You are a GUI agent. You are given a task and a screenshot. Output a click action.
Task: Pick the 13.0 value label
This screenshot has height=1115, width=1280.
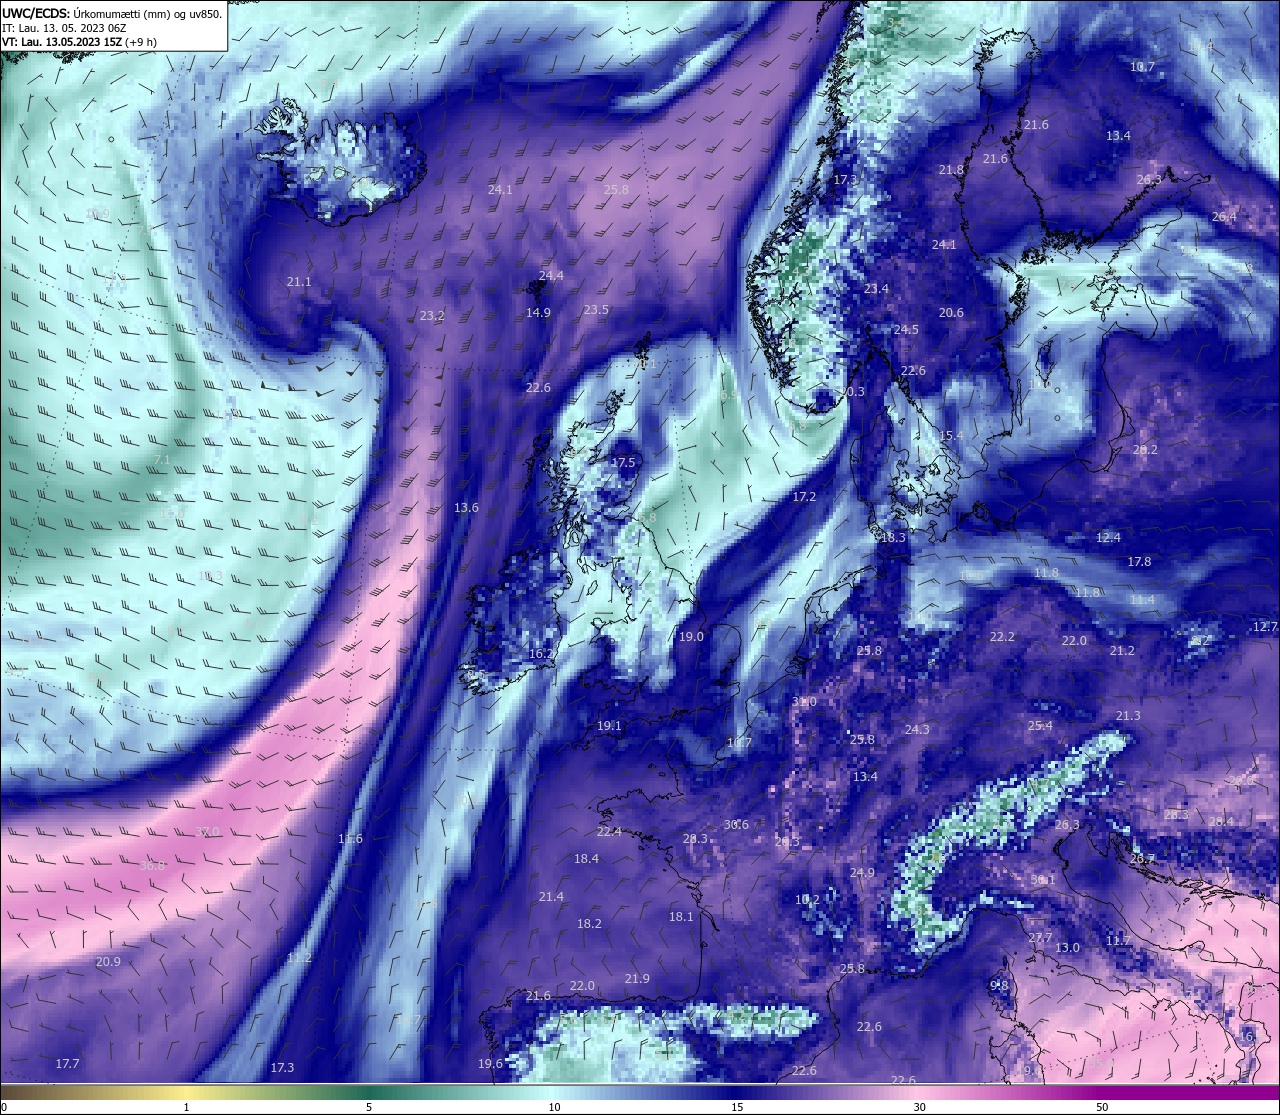coord(1068,947)
